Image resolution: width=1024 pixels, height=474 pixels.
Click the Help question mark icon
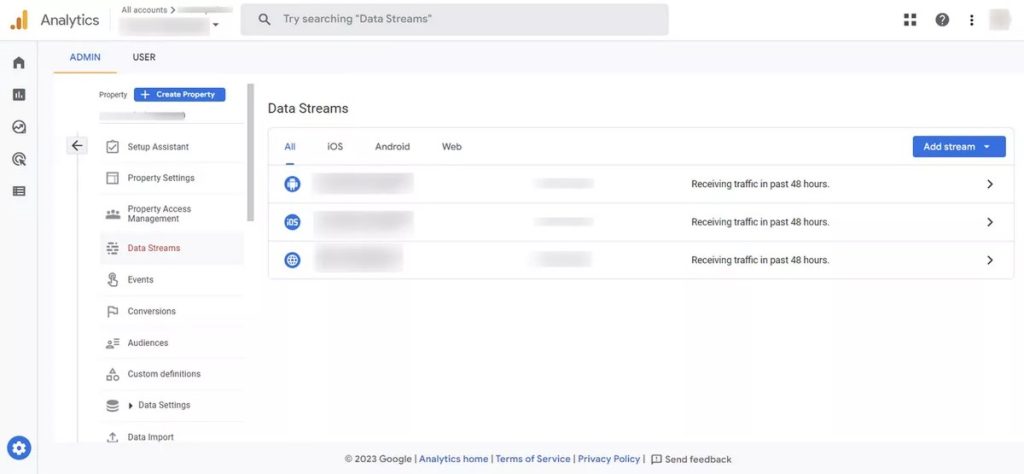click(x=942, y=20)
